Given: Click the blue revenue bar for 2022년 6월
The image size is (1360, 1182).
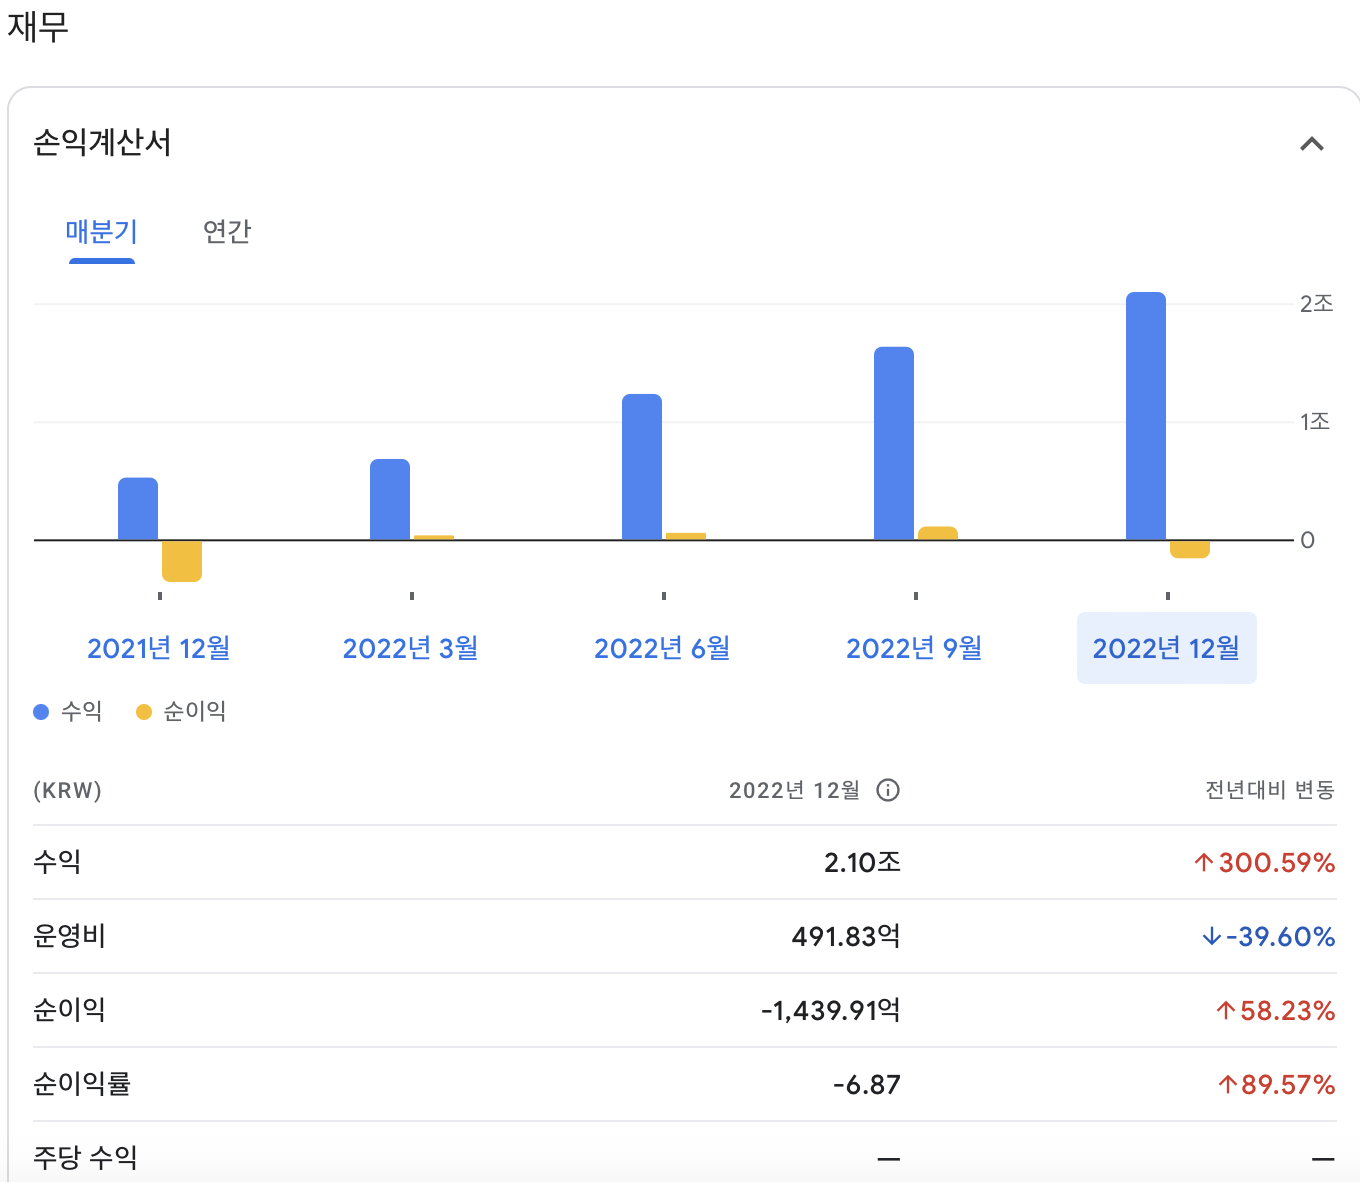Looking at the screenshot, I should tap(641, 465).
